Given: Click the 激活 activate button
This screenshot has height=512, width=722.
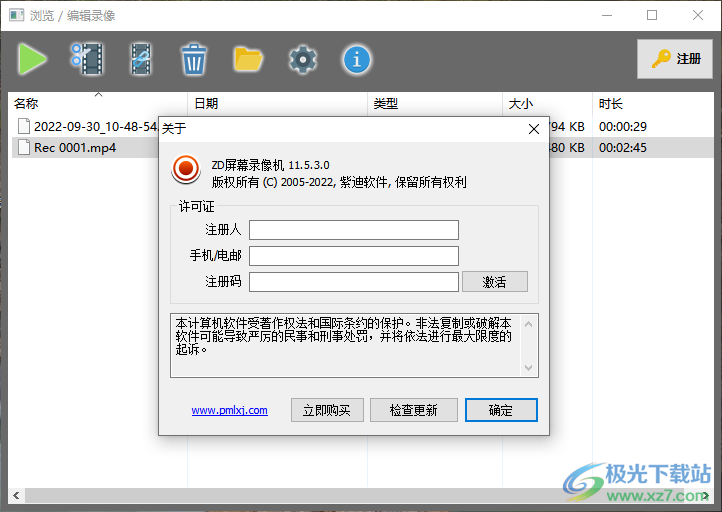Looking at the screenshot, I should [x=495, y=282].
